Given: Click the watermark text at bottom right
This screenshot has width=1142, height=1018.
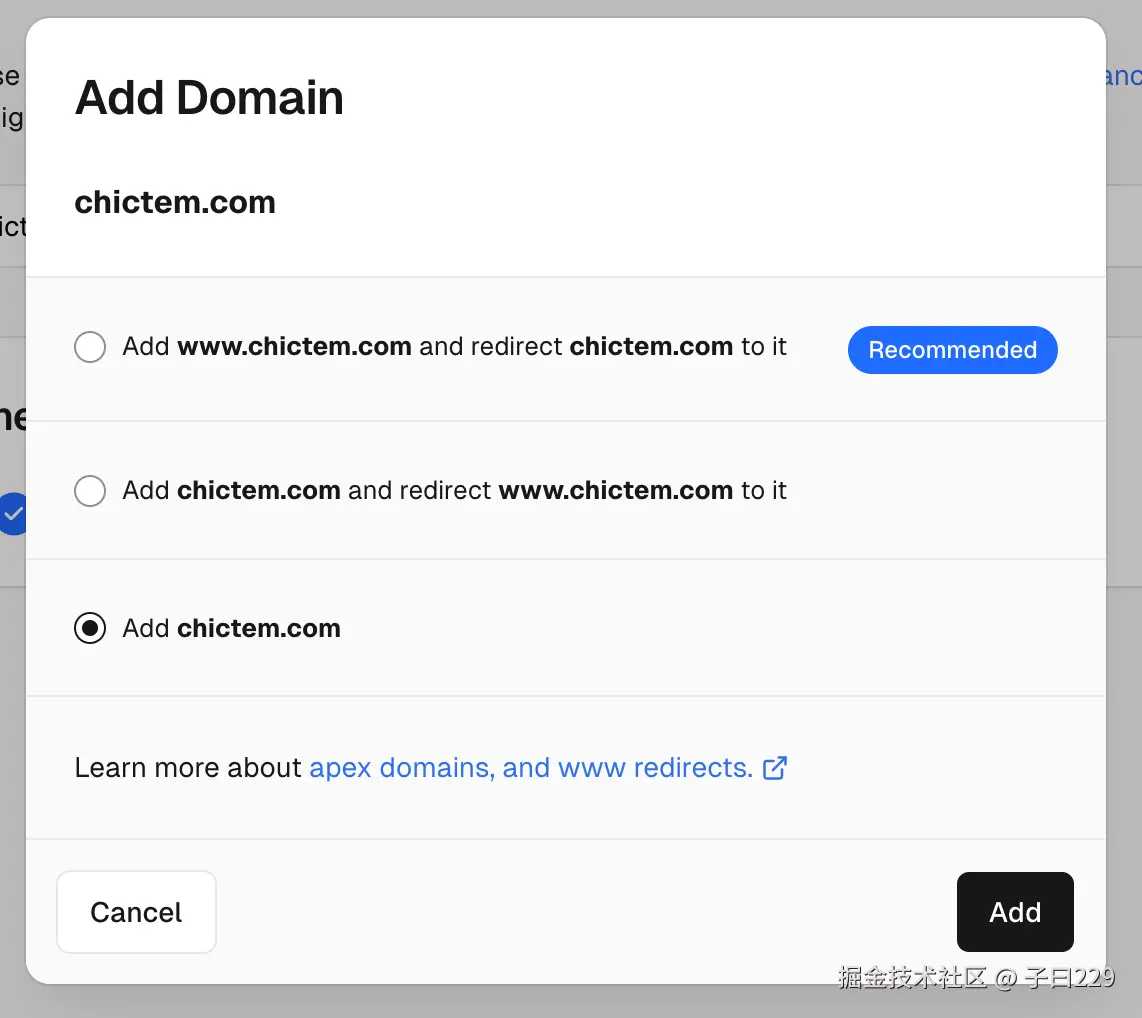Looking at the screenshot, I should tap(976, 978).
